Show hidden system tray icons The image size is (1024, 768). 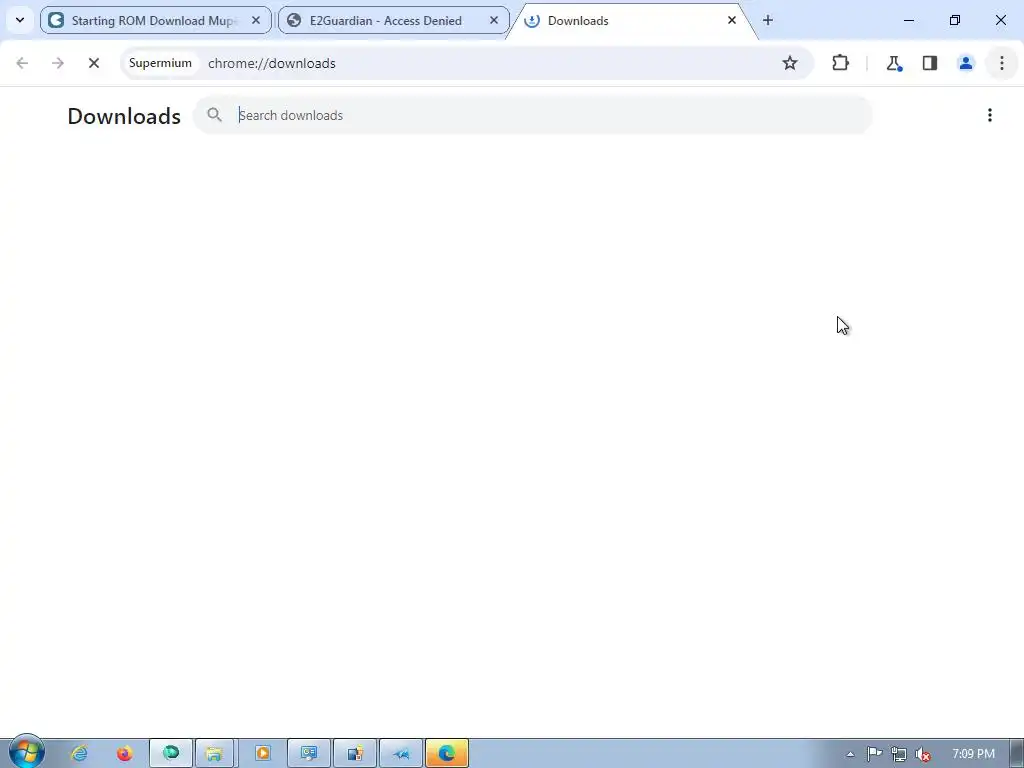tap(850, 754)
